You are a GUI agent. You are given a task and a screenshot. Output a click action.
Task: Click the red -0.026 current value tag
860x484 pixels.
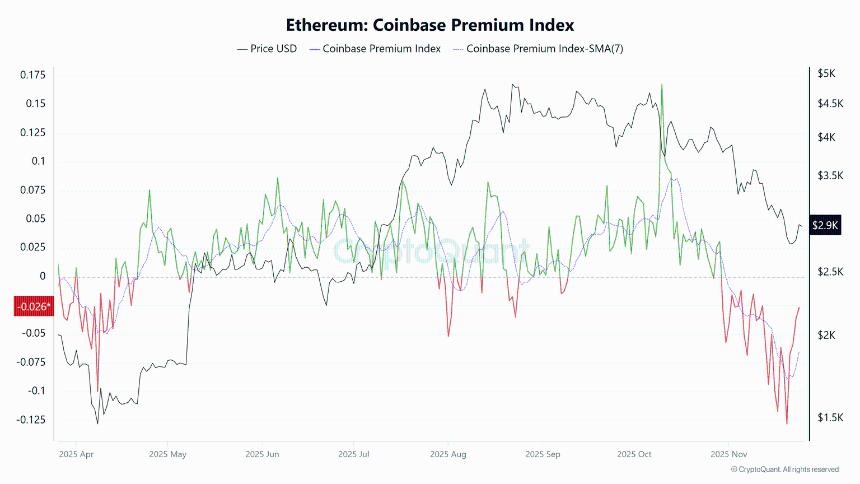click(31, 306)
